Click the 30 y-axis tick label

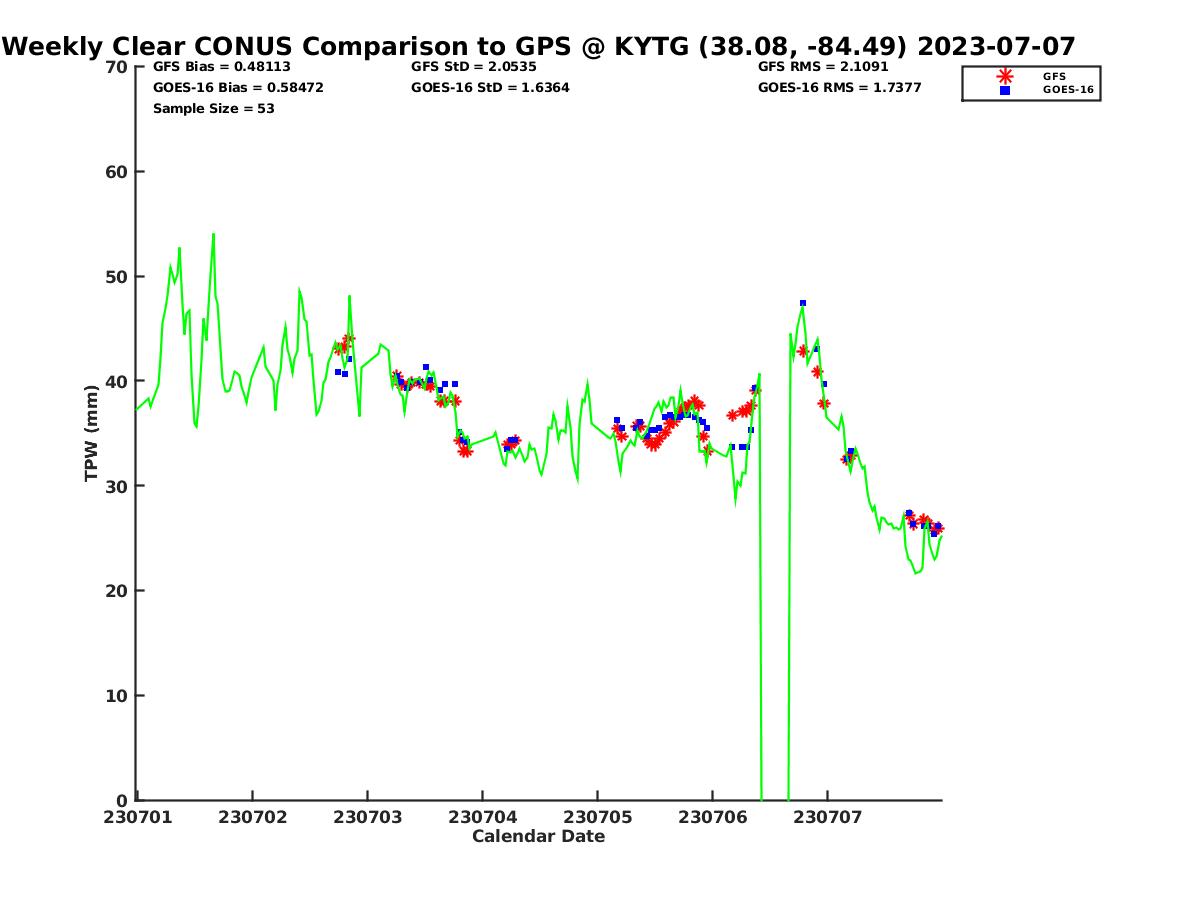117,486
